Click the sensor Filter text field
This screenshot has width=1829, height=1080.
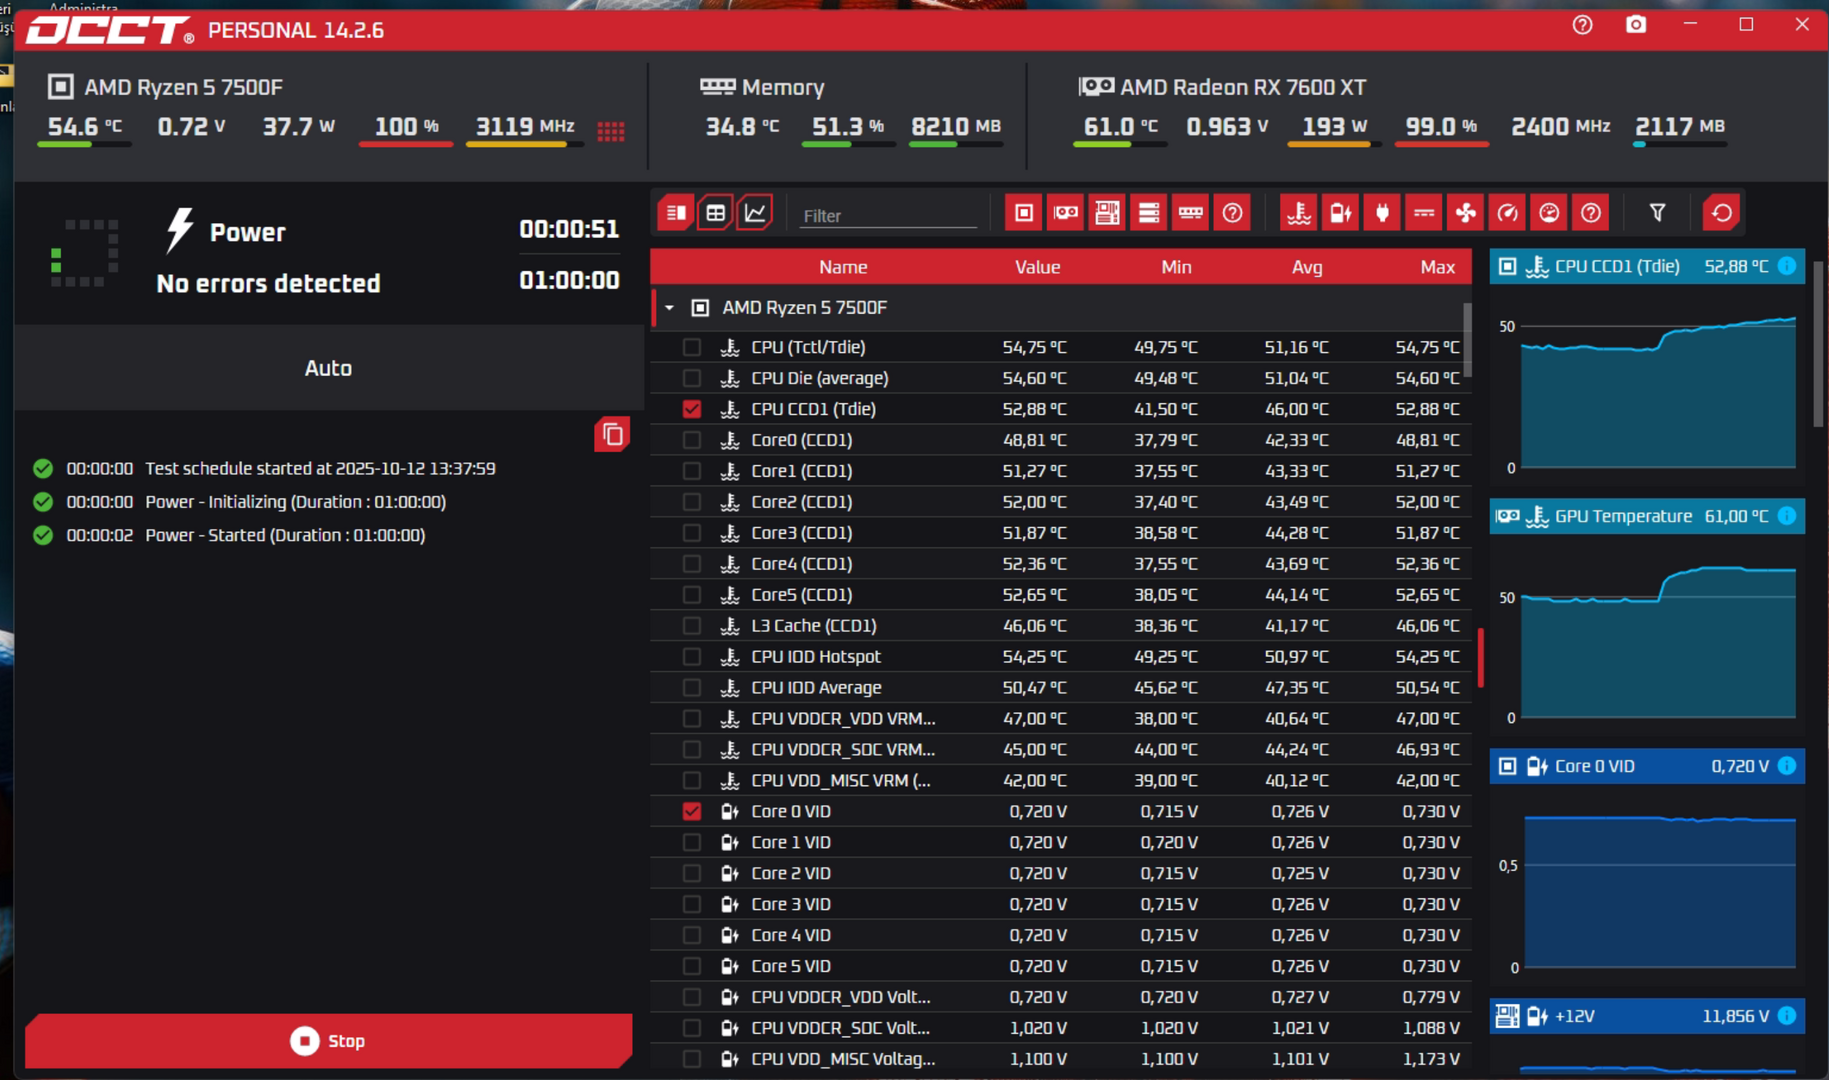click(x=888, y=215)
